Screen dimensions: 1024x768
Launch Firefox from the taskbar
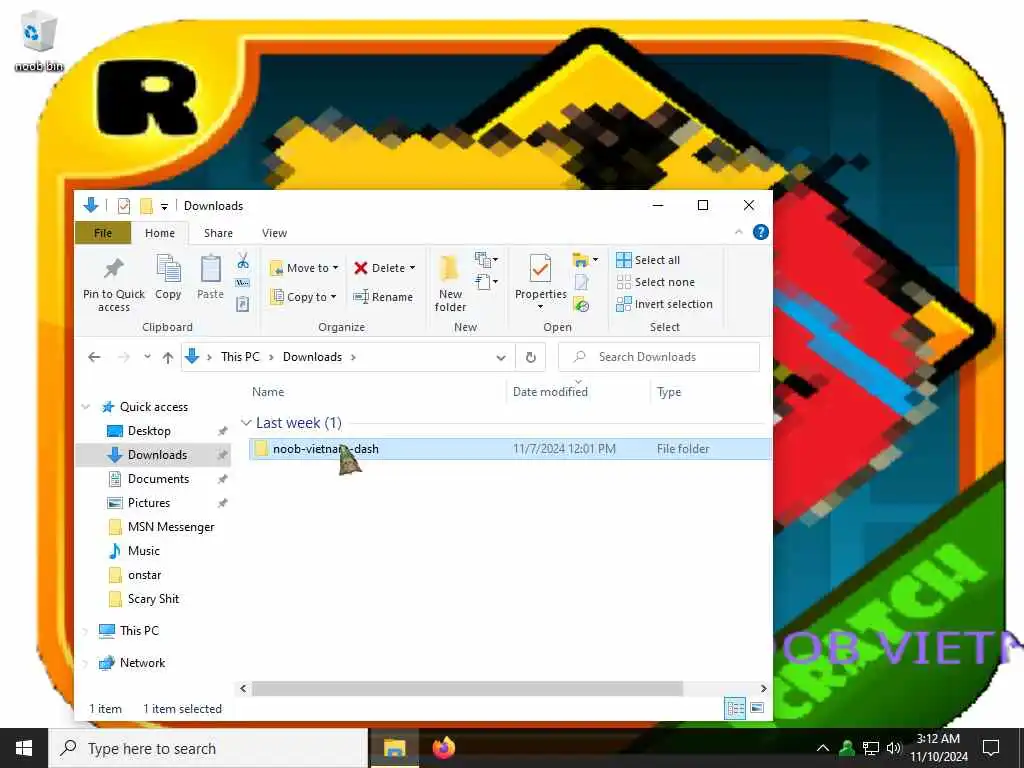click(443, 748)
